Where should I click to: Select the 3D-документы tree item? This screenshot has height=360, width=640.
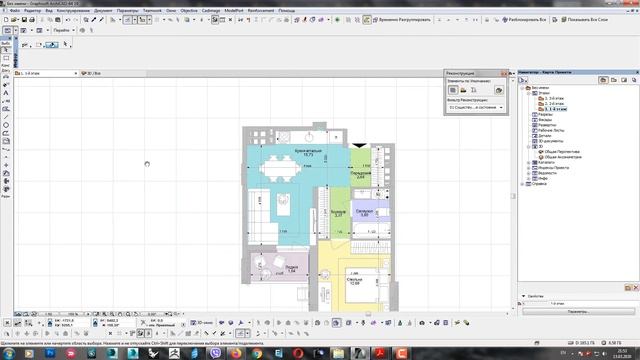pos(550,141)
